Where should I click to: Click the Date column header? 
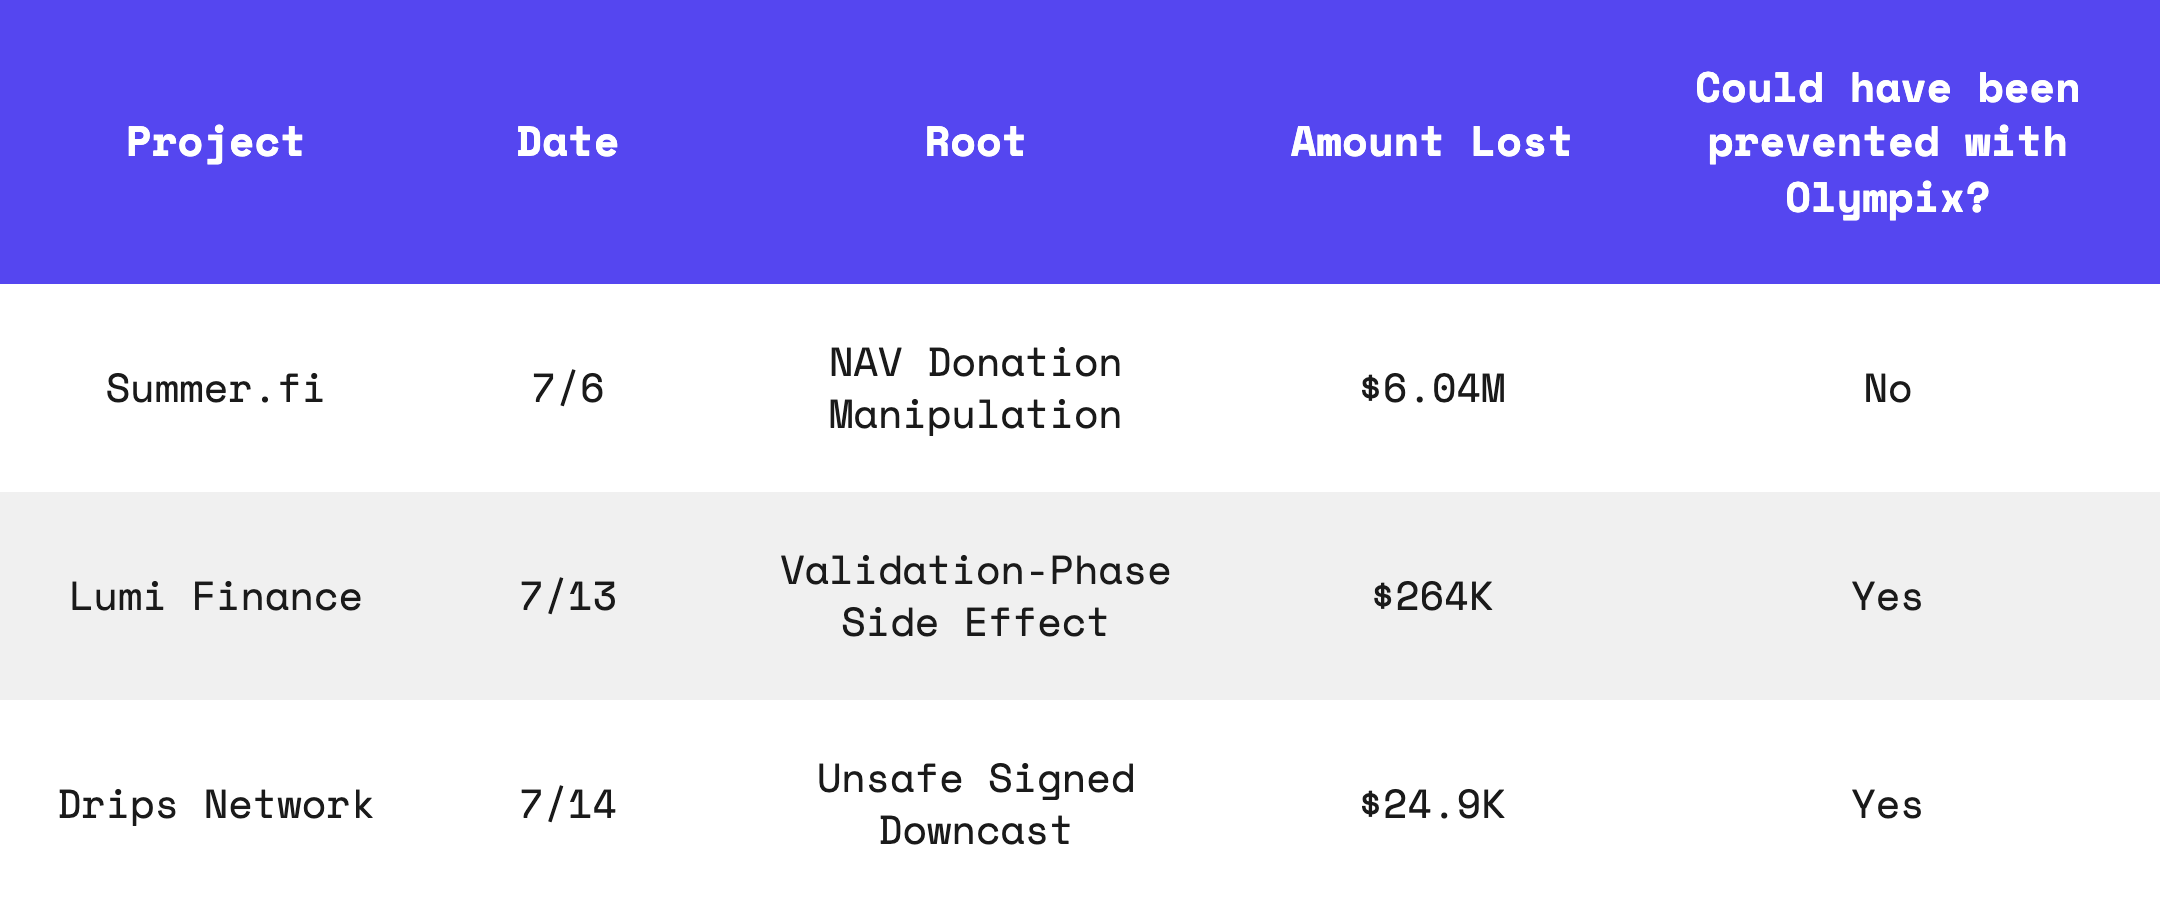[x=567, y=143]
